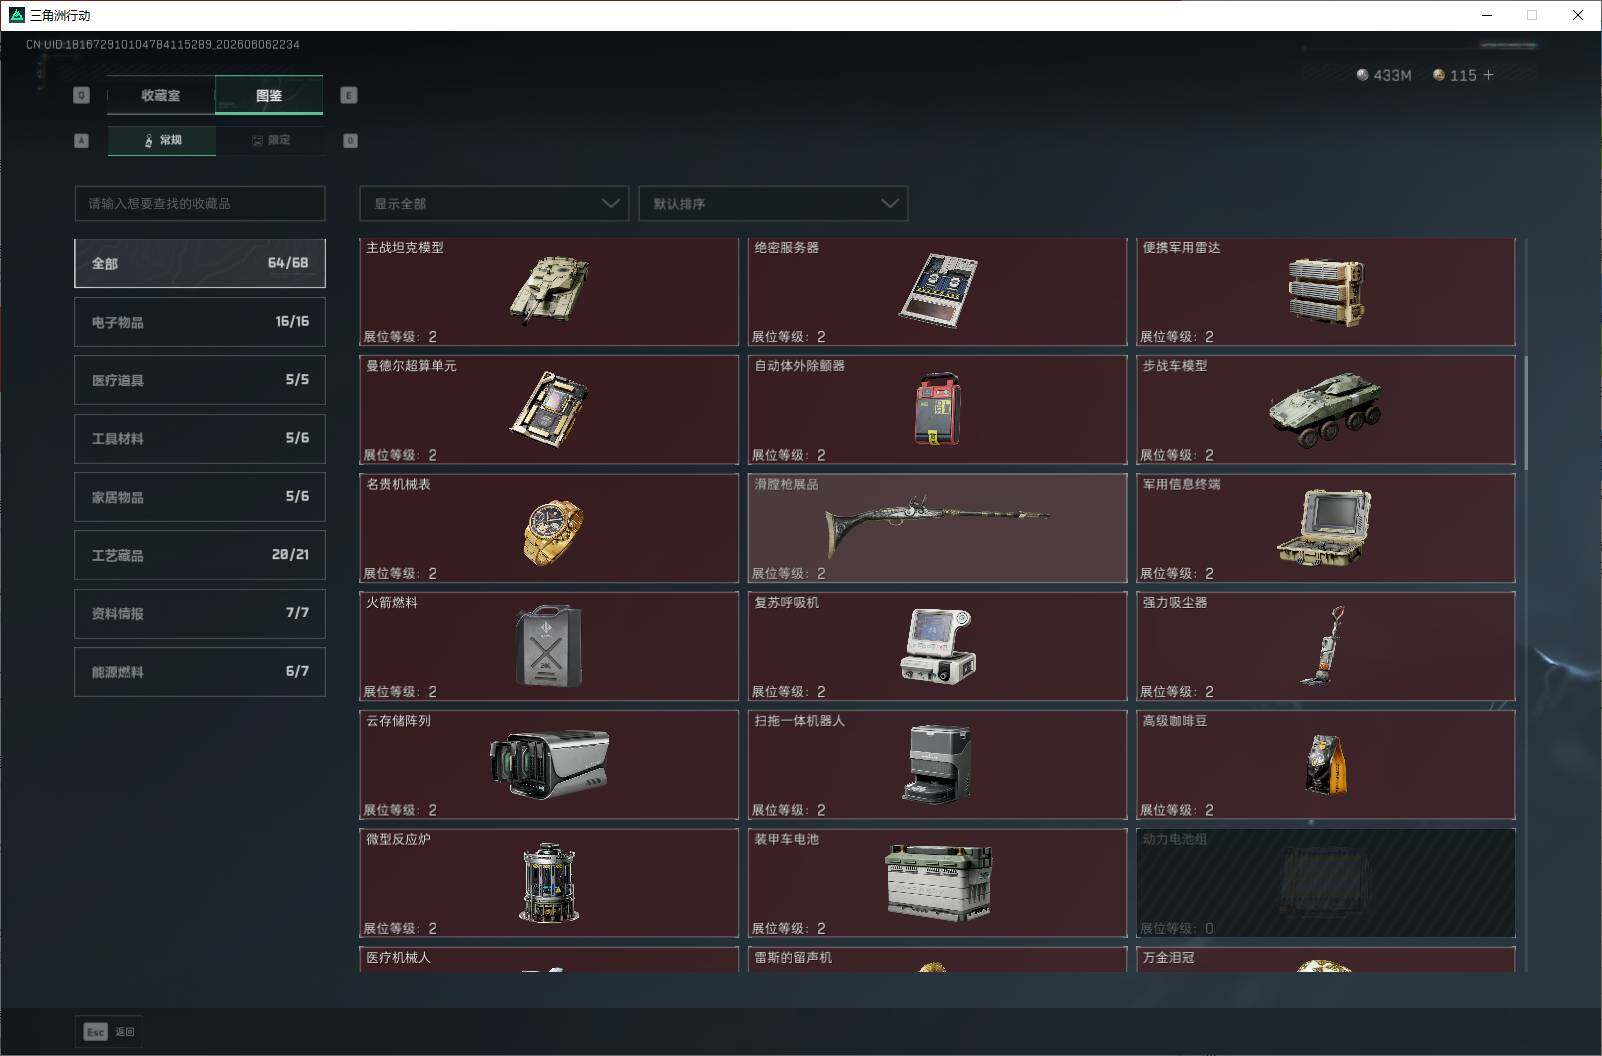Open the 显示全部 filter dropdown
Image resolution: width=1602 pixels, height=1056 pixels.
tap(494, 203)
